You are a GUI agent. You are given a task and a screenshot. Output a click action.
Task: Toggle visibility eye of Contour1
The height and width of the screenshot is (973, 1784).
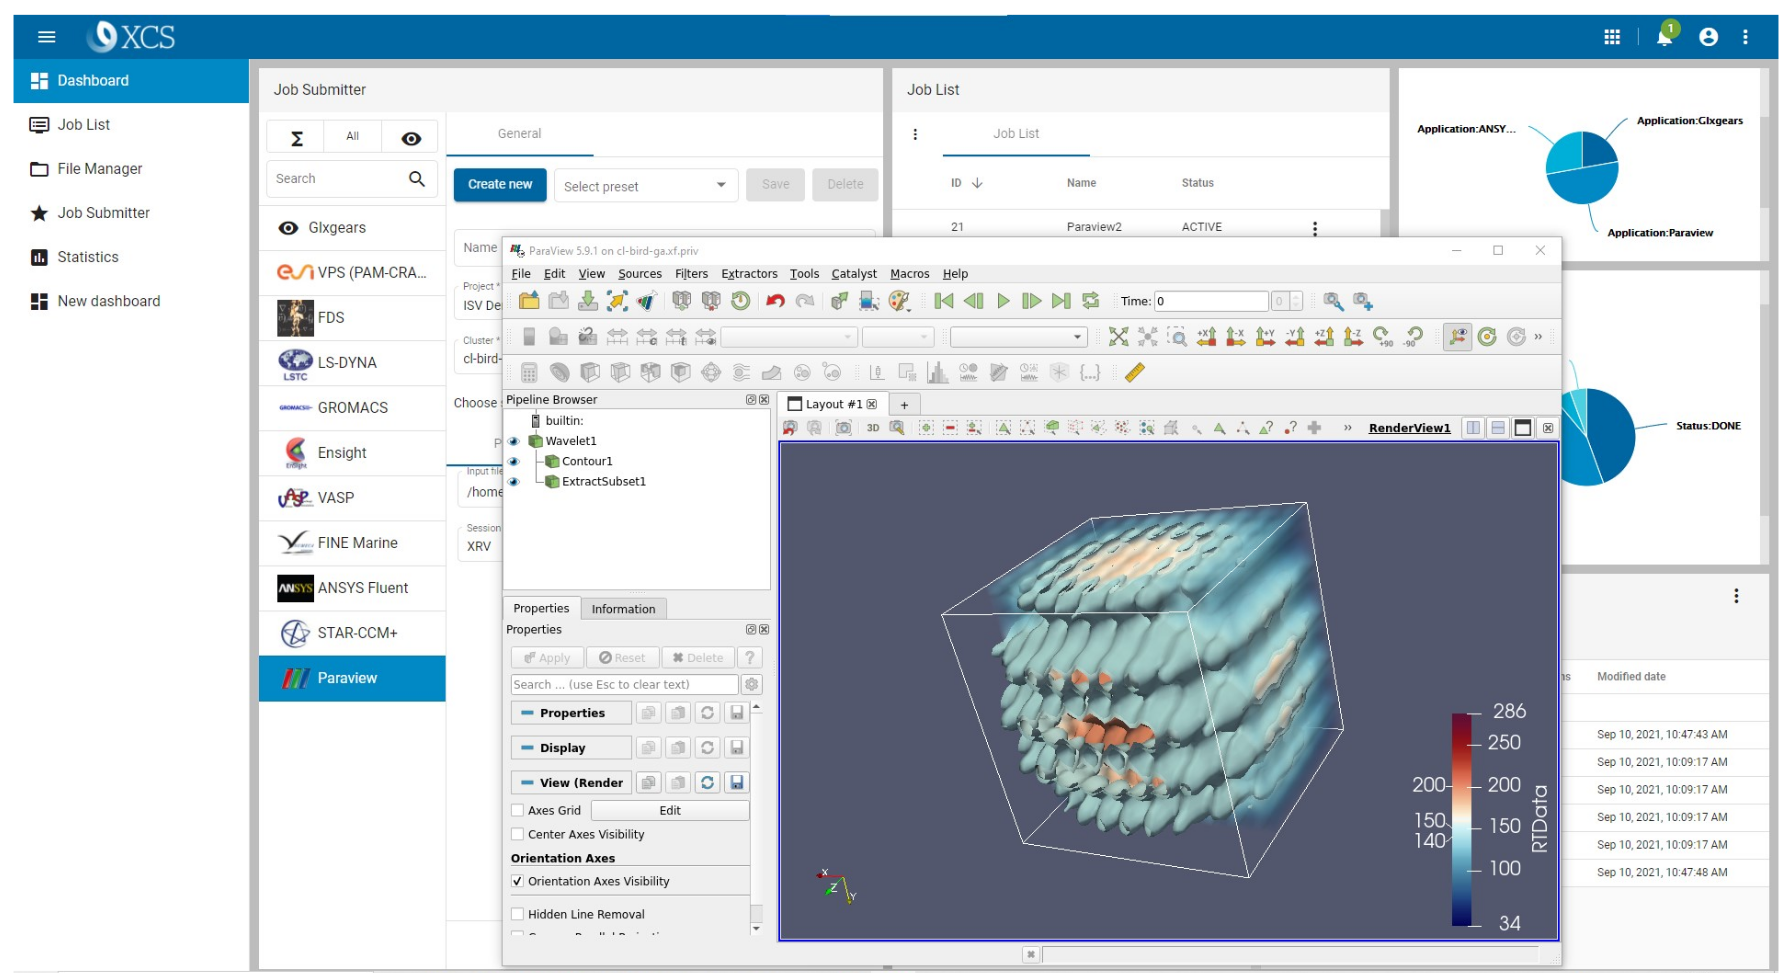(514, 461)
